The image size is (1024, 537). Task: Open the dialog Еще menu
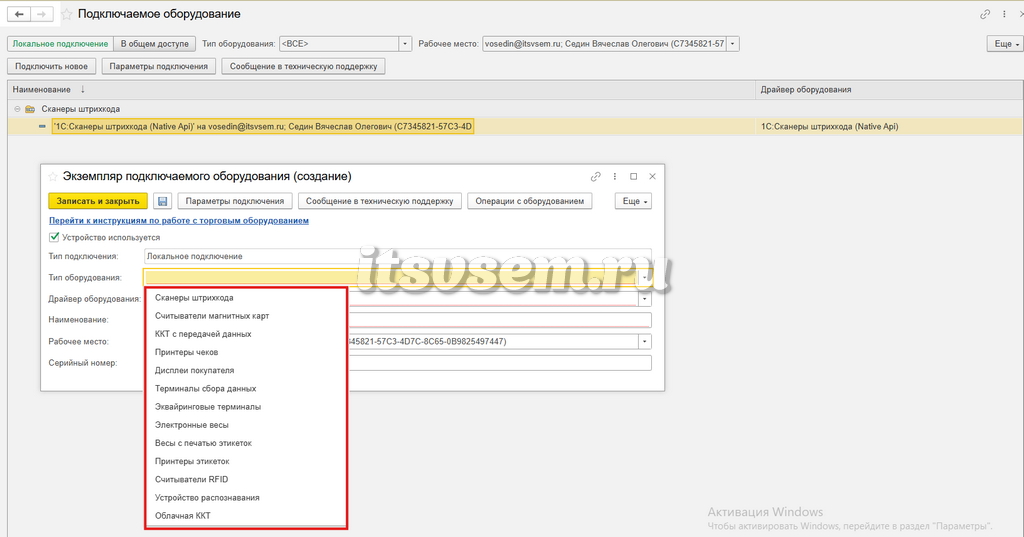point(633,201)
